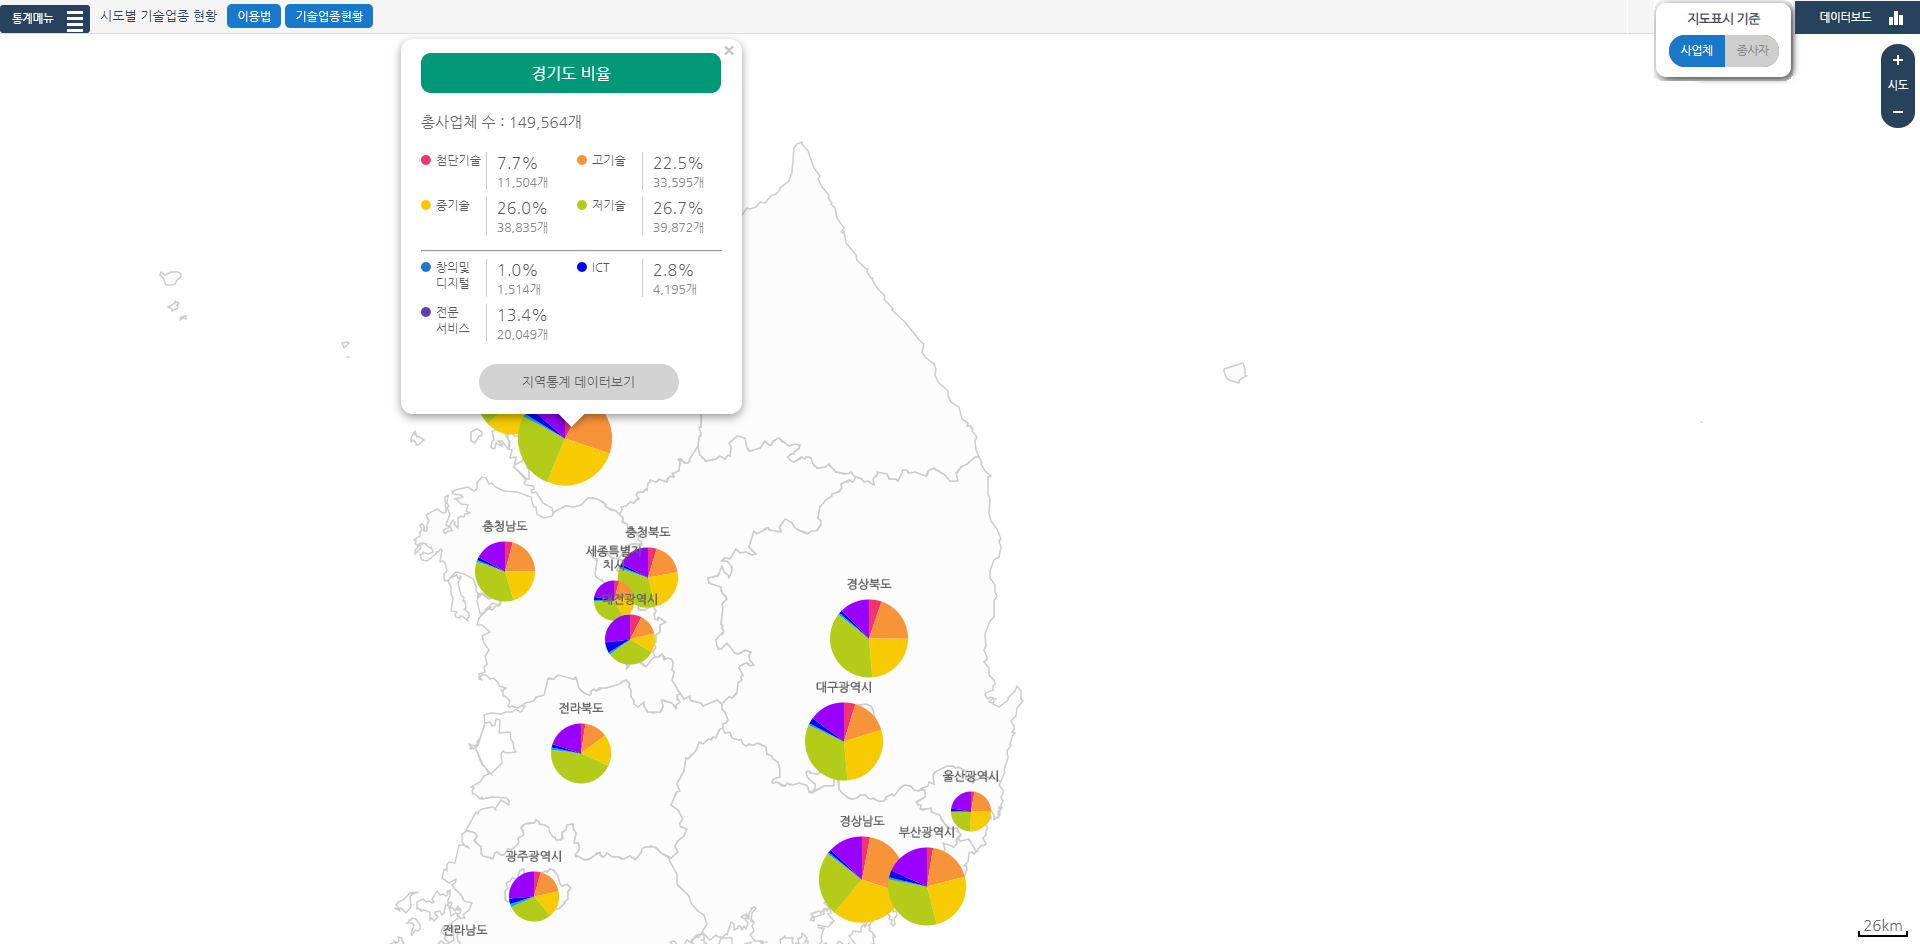Open the 통계메뉴 hamburger menu icon
The height and width of the screenshot is (944, 1920).
(75, 19)
